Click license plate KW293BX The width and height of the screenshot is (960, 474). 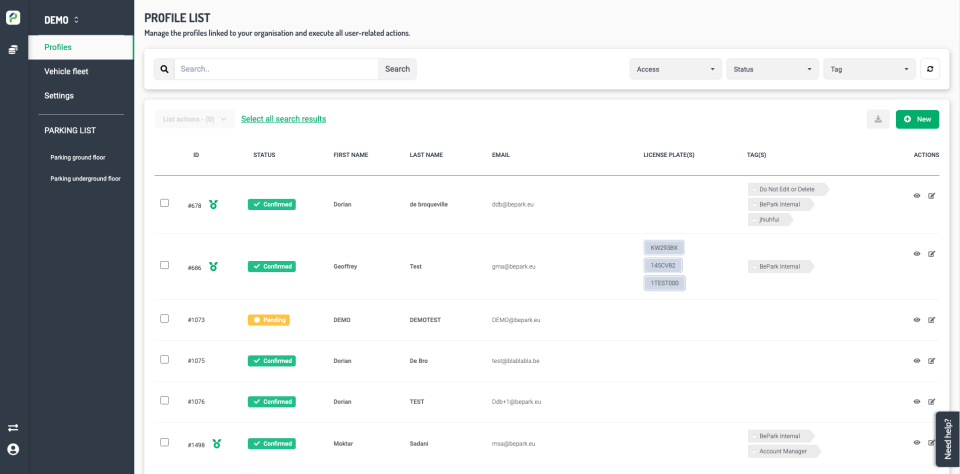664,247
